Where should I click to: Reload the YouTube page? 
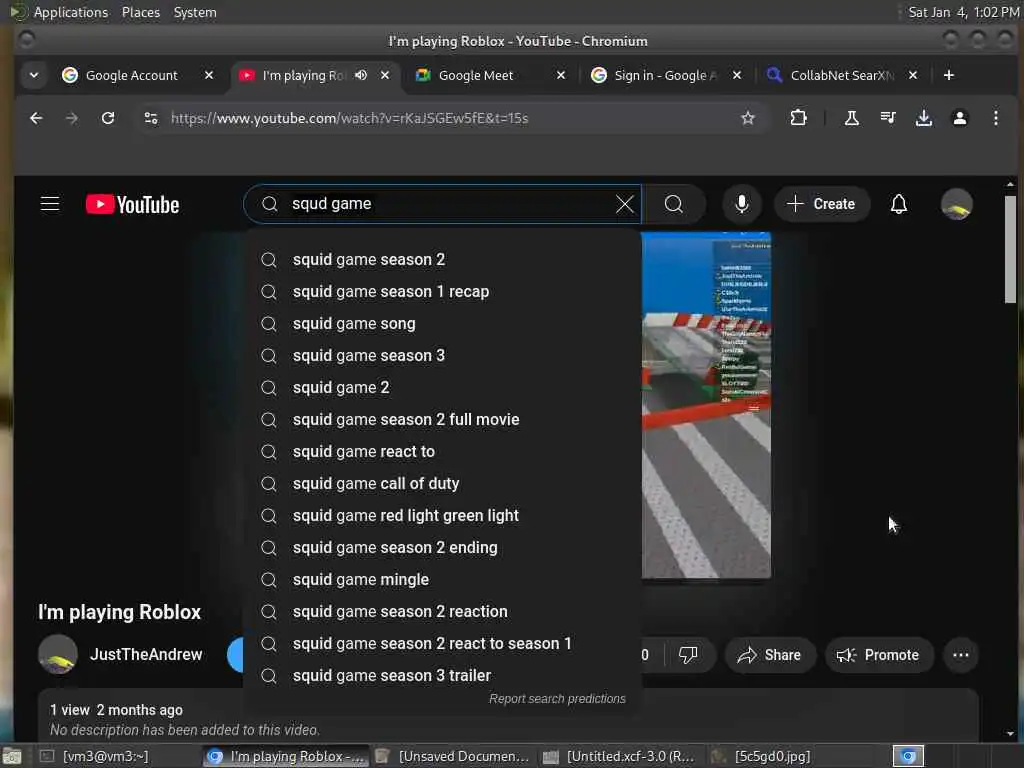[x=108, y=118]
